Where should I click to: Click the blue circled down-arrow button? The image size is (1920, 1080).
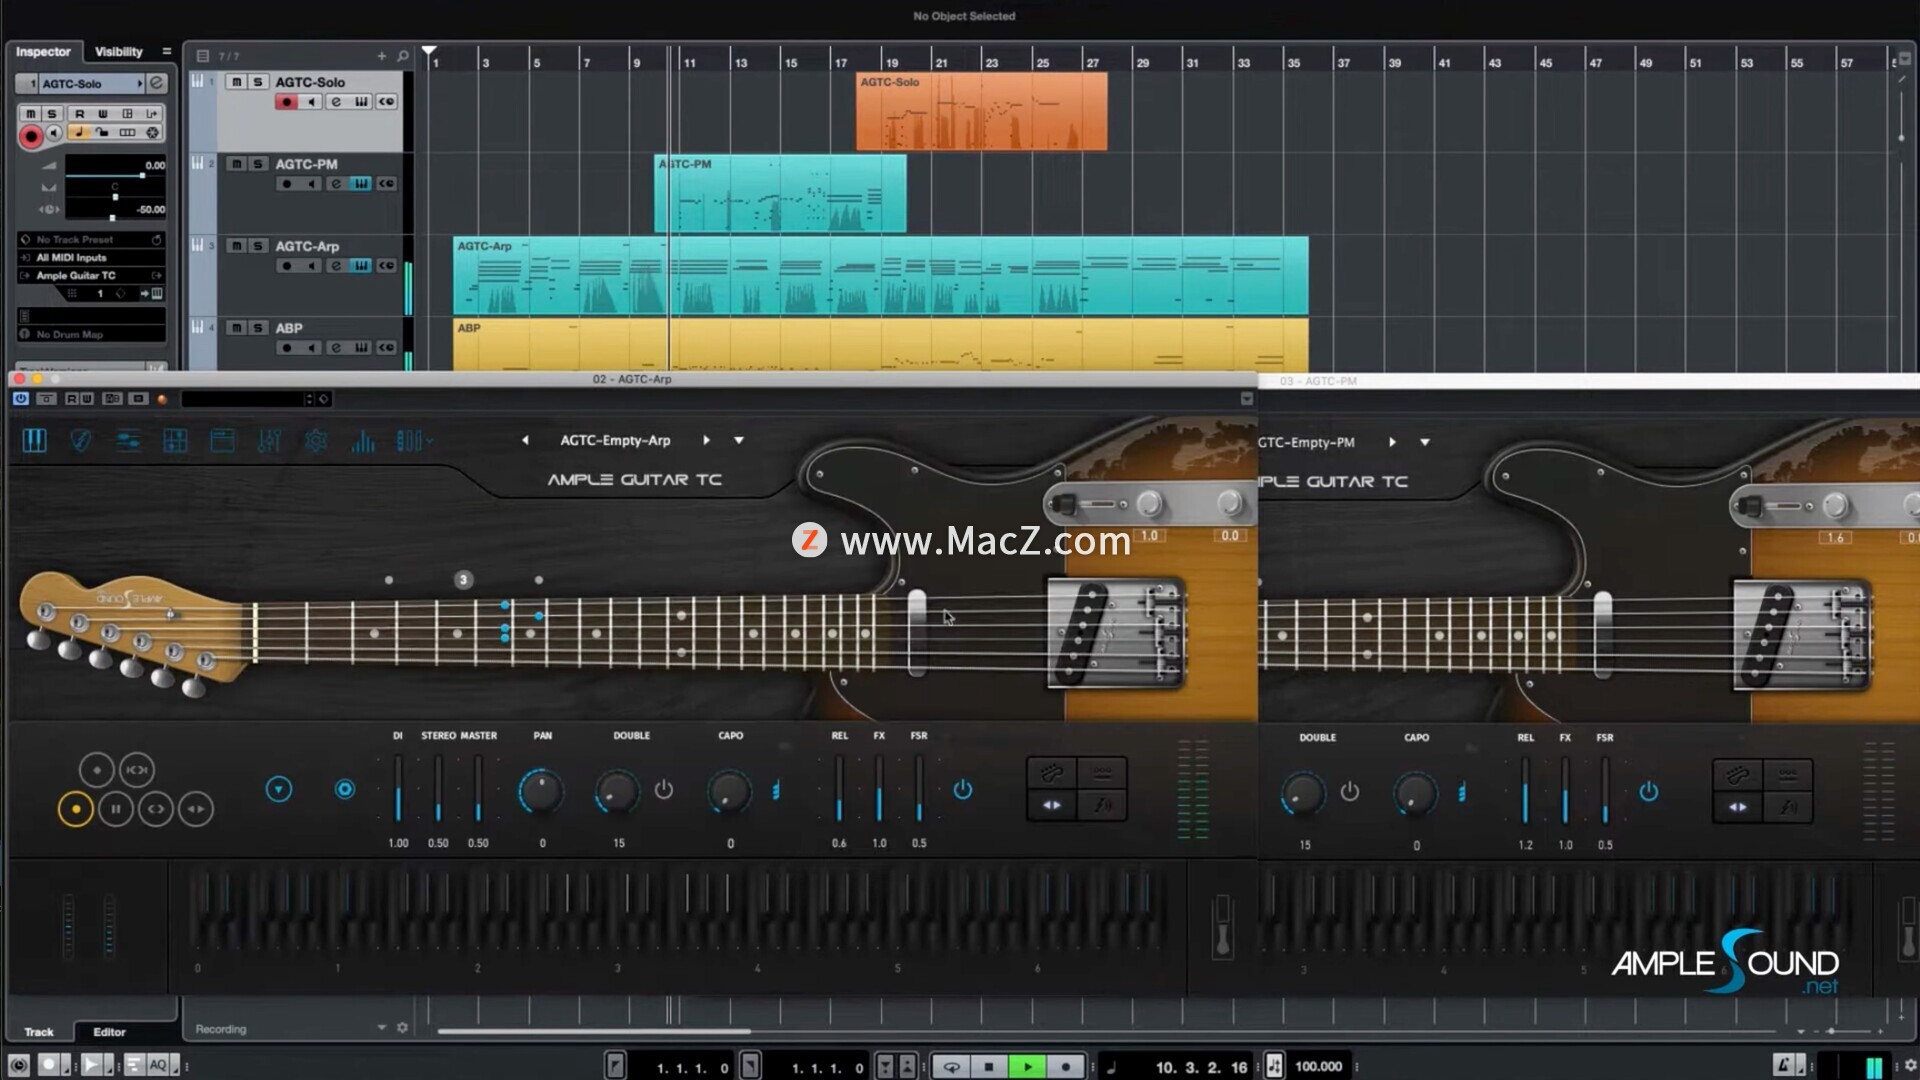coord(279,790)
